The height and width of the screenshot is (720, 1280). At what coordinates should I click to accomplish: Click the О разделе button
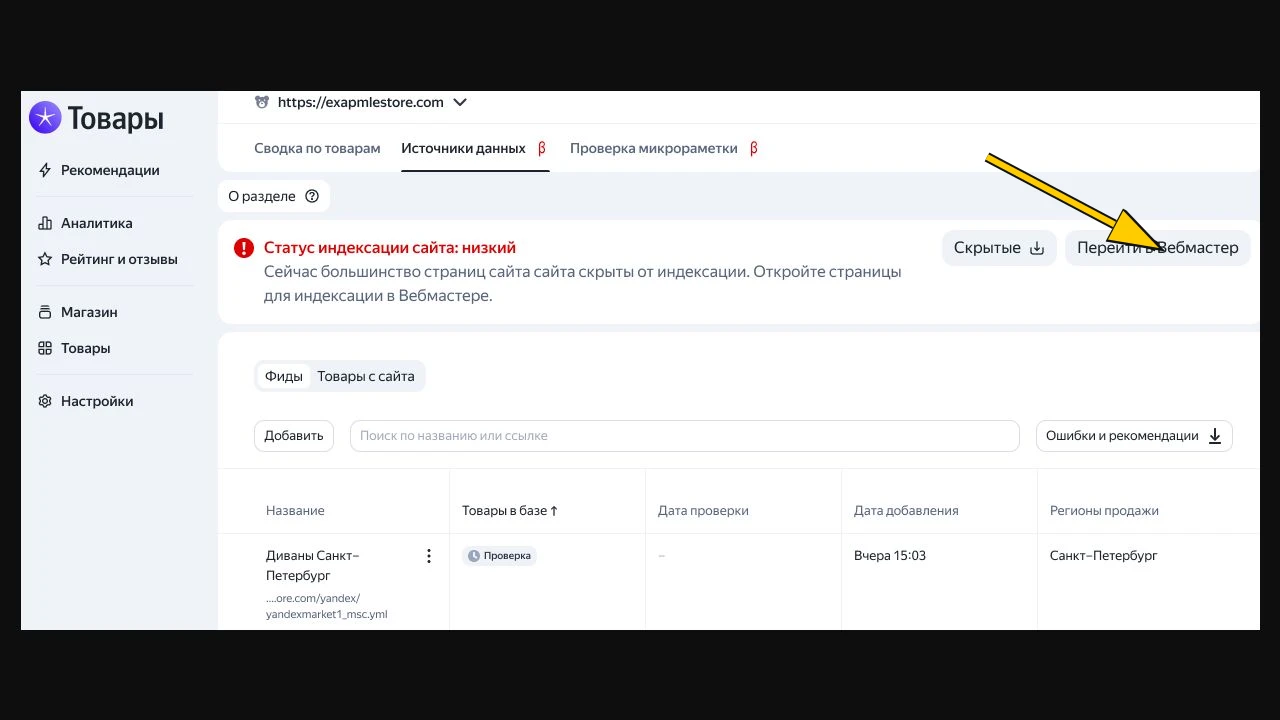pyautogui.click(x=274, y=196)
